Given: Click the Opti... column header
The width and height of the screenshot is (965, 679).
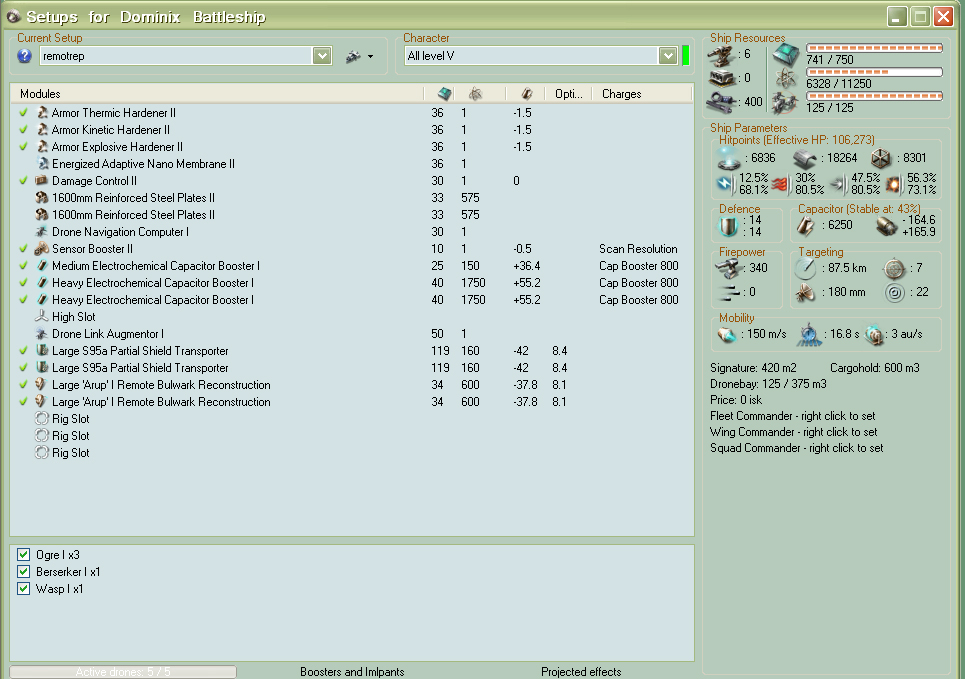Looking at the screenshot, I should click(569, 94).
